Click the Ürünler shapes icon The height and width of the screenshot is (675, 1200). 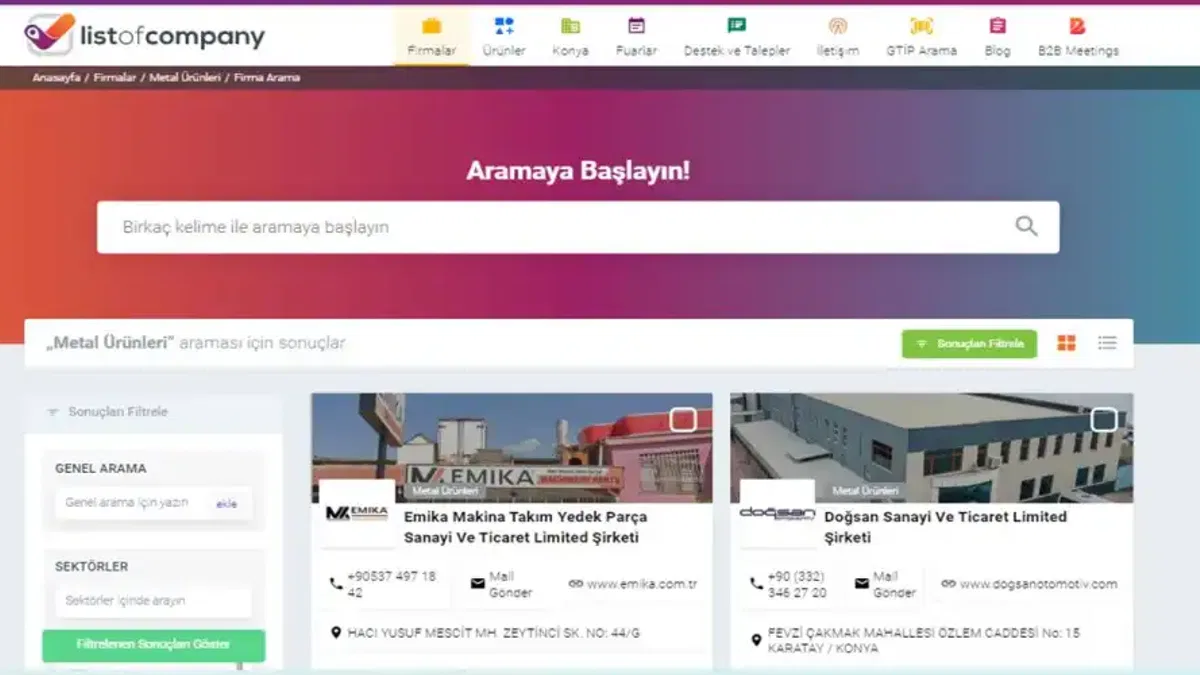pos(504,26)
